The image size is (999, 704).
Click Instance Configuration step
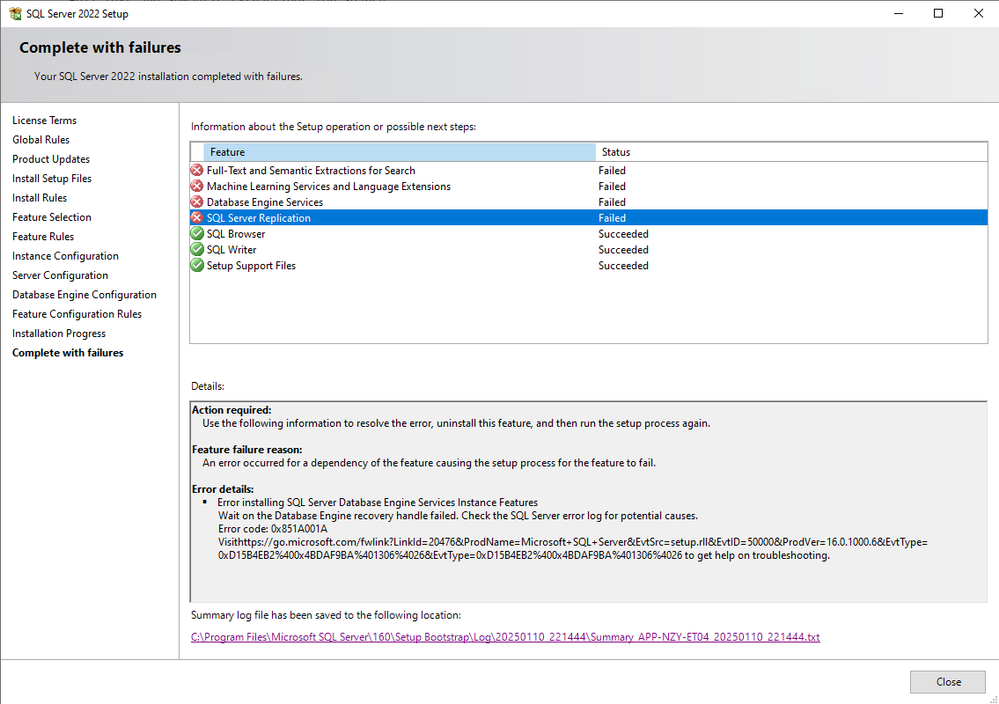point(65,256)
